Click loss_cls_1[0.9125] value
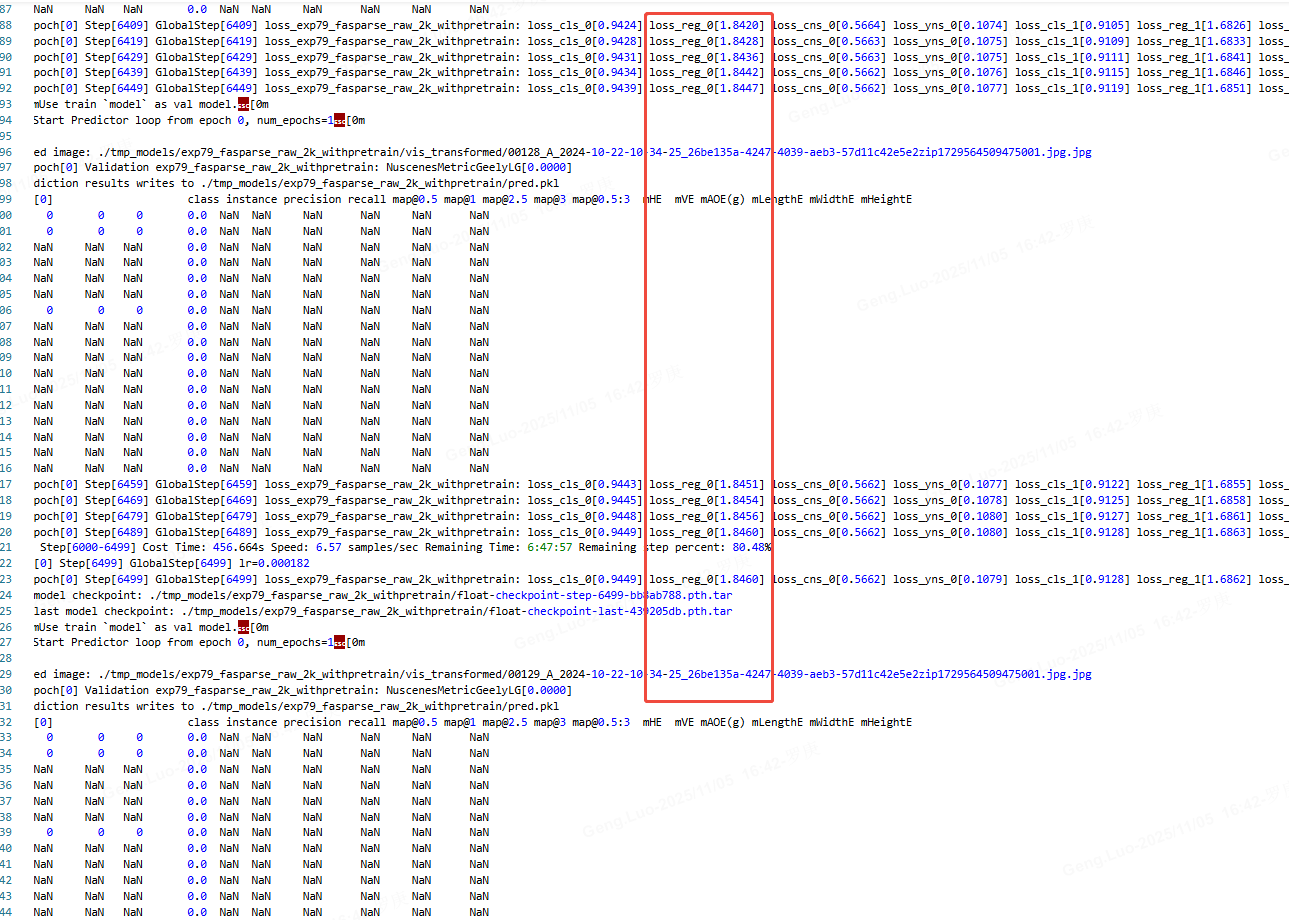The height and width of the screenshot is (920, 1289). pos(1073,500)
